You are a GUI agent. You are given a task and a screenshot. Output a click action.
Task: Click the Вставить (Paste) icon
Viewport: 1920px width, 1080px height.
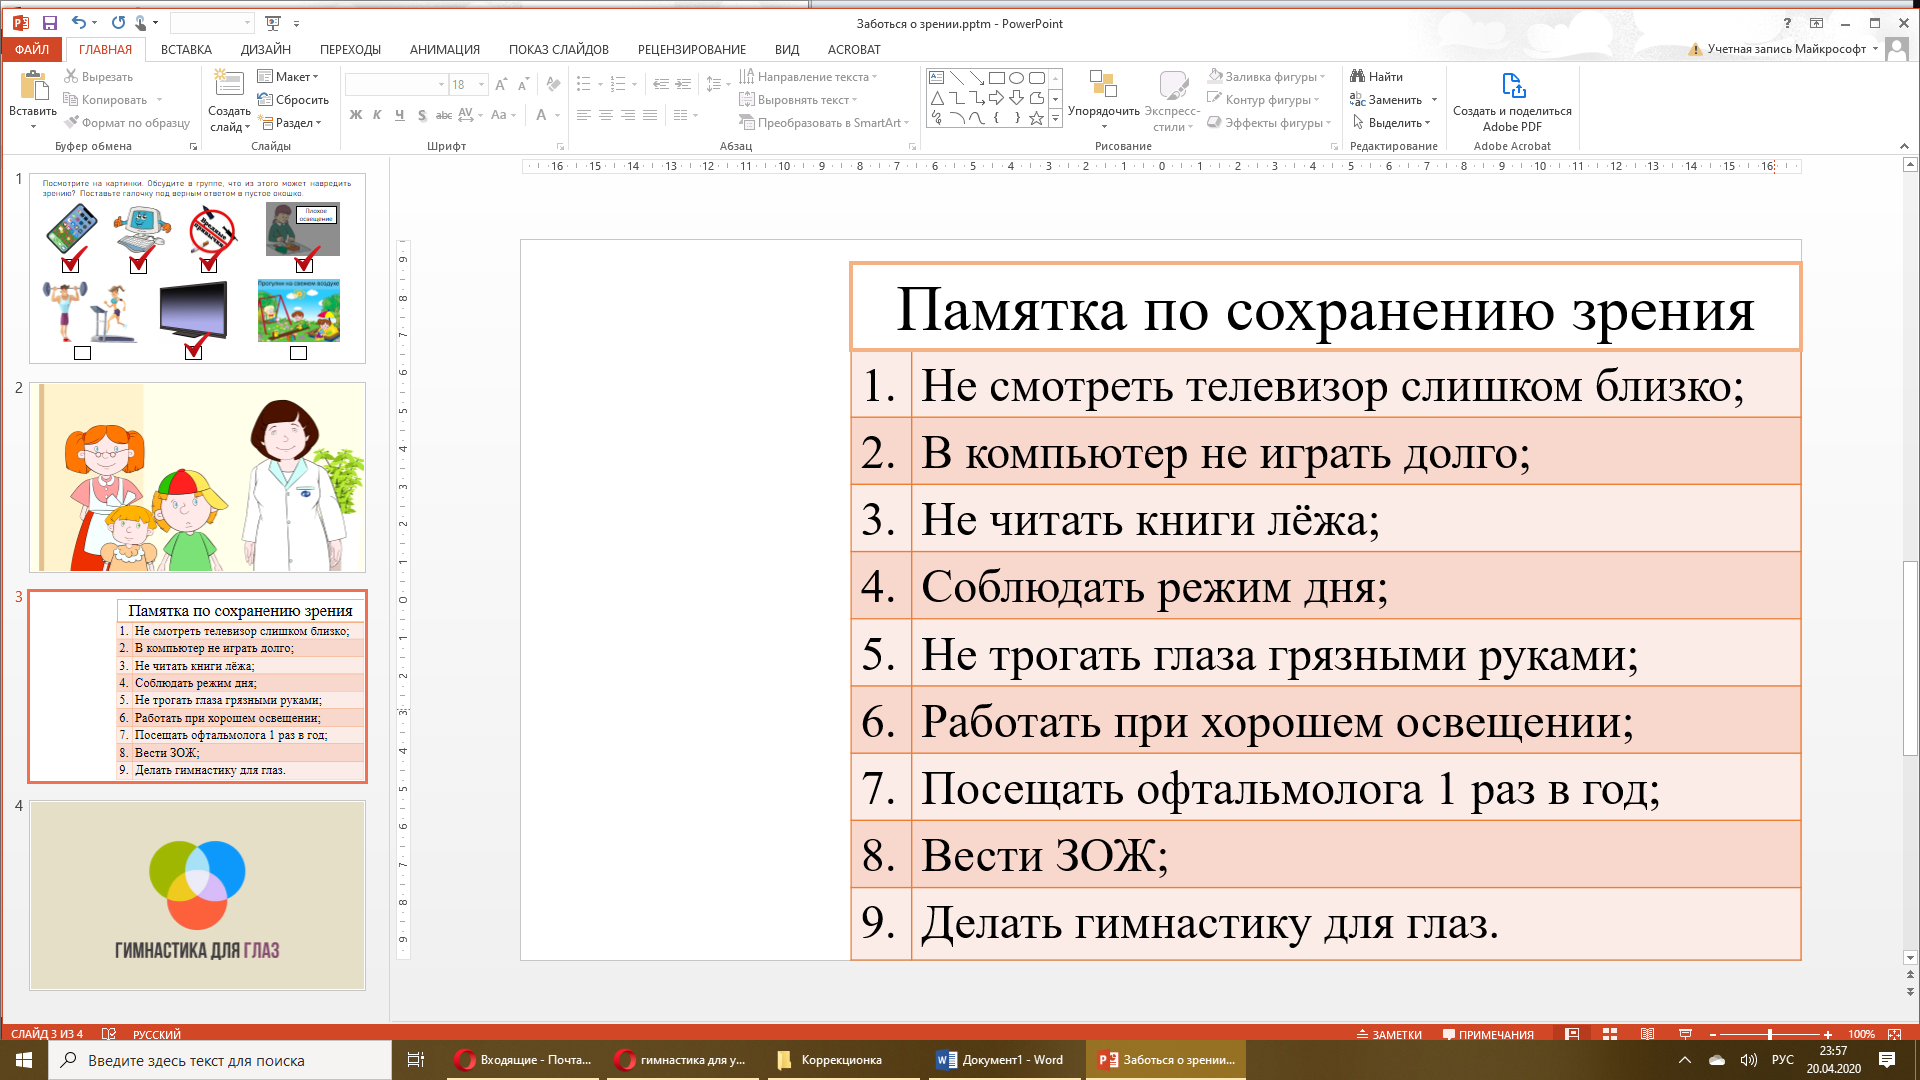click(x=33, y=86)
